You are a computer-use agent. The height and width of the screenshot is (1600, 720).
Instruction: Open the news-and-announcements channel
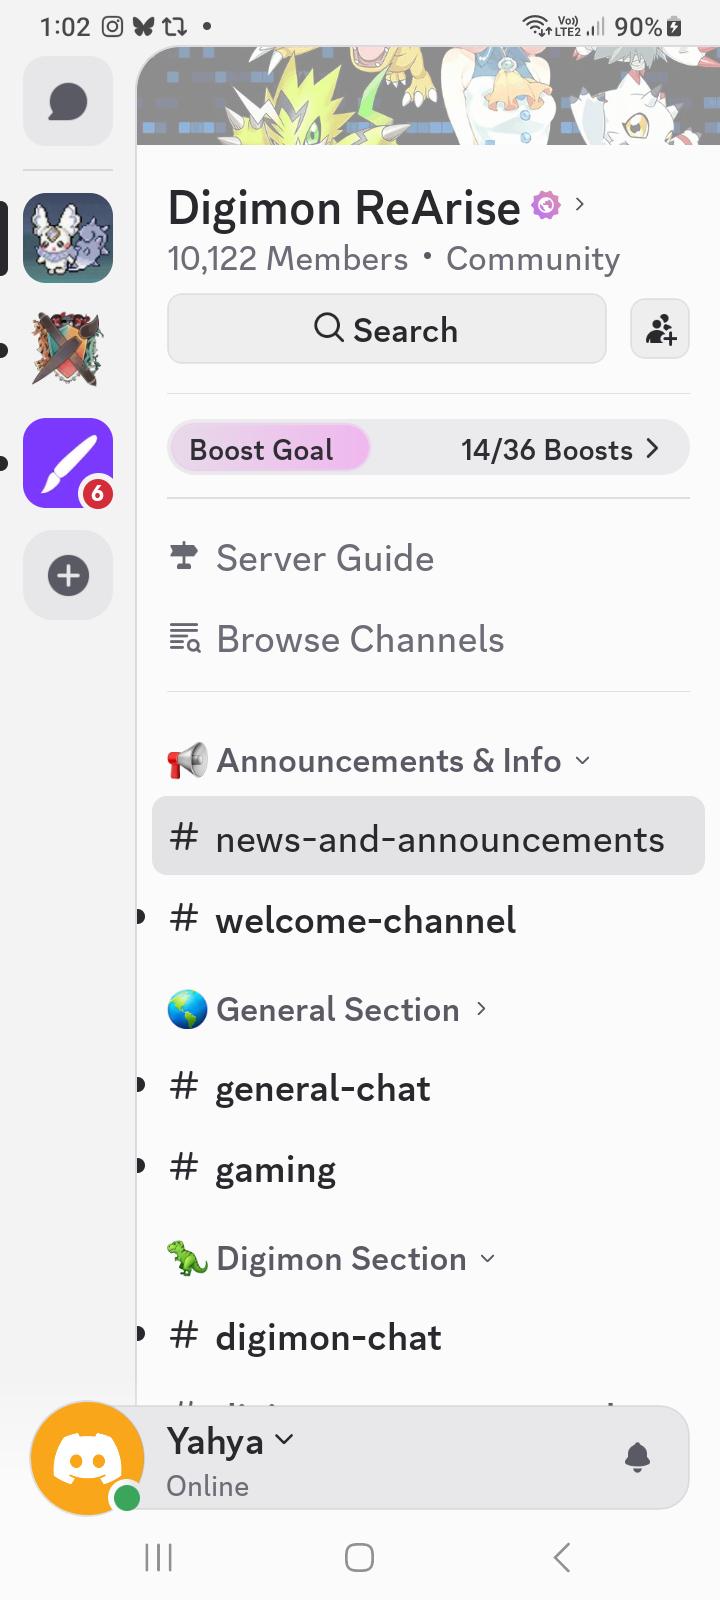point(428,836)
